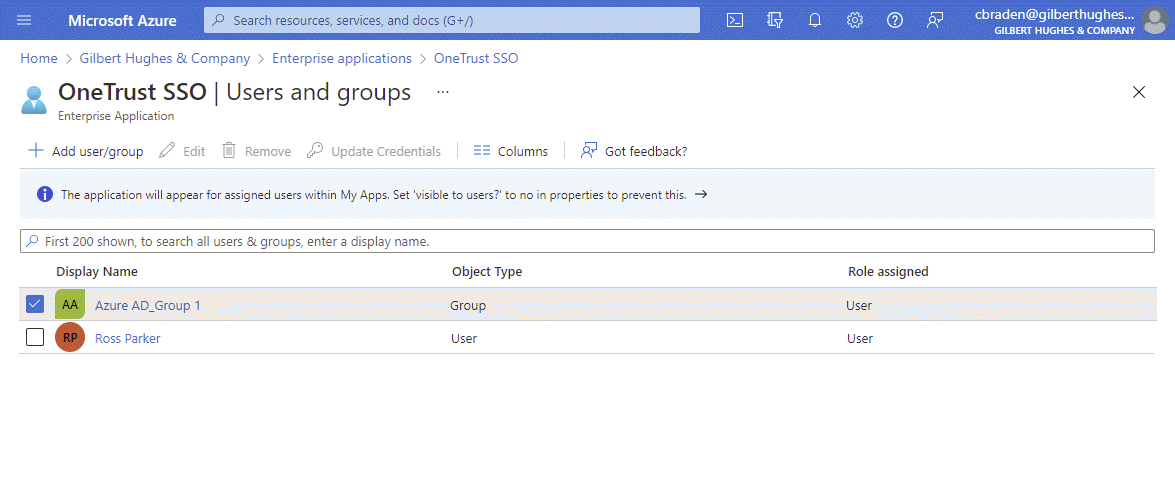Open the Help question mark icon
This screenshot has height=484, width=1175.
(x=894, y=20)
